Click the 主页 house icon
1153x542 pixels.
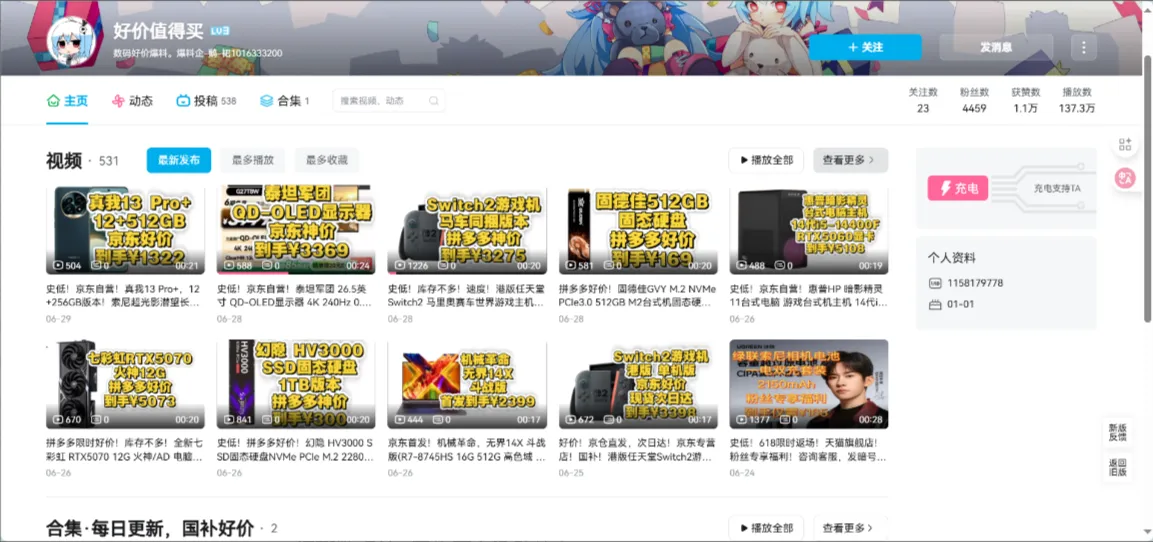tap(53, 101)
